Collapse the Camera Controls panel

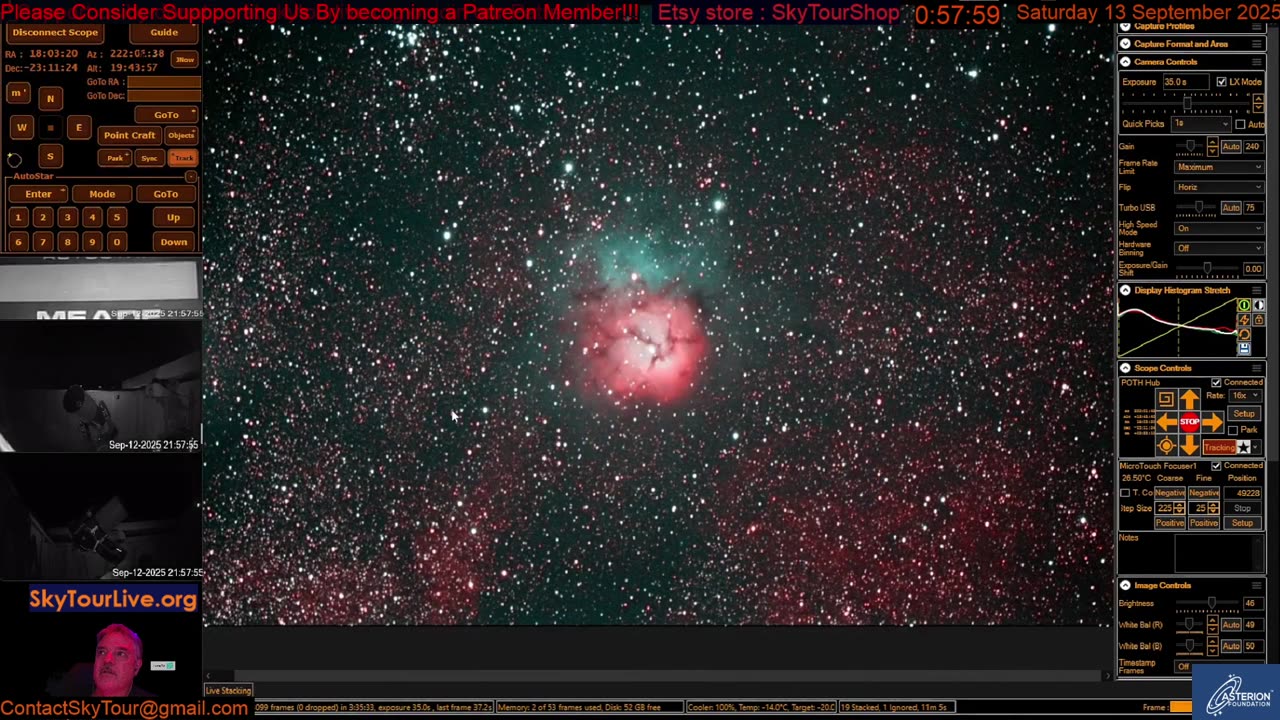click(1125, 62)
